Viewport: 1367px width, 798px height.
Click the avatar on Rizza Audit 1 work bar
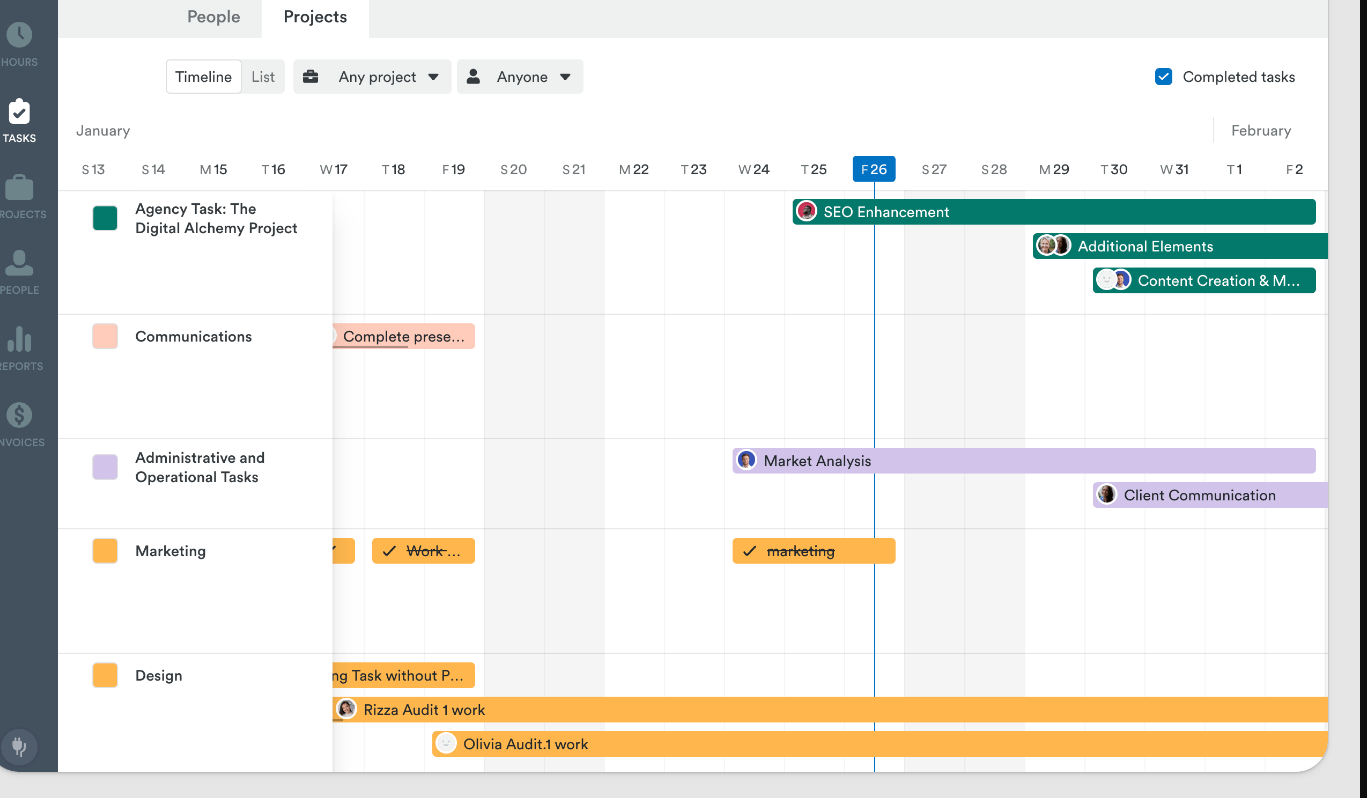346,708
